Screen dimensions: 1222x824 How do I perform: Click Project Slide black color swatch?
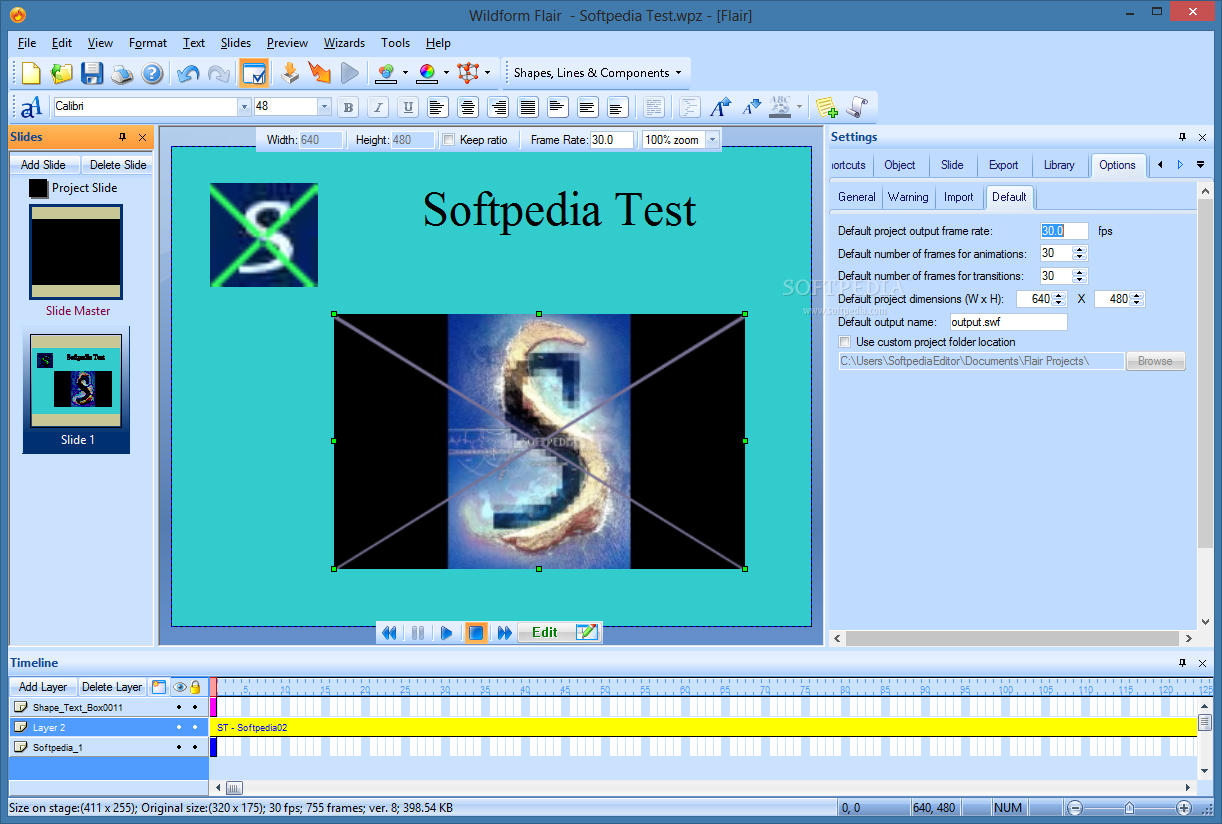pos(38,188)
